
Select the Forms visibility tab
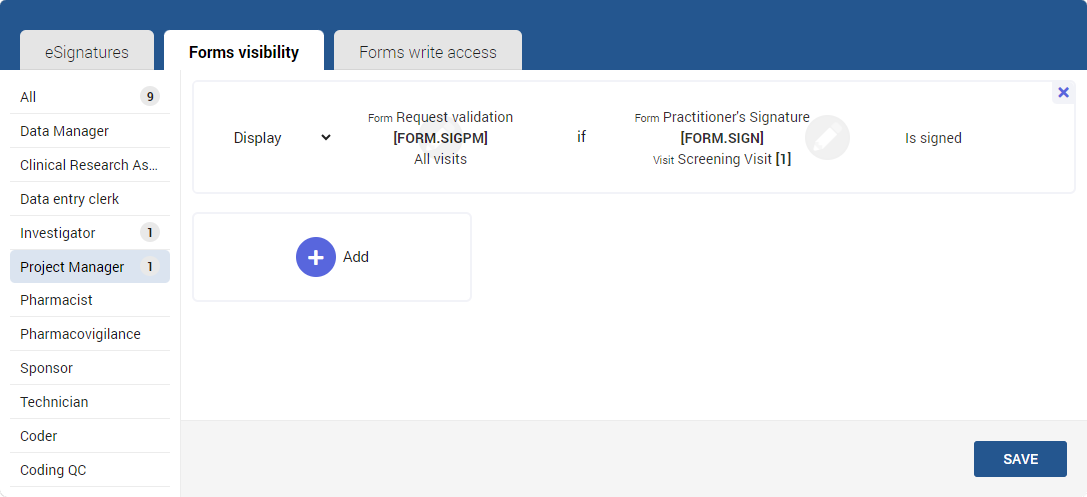pos(244,52)
